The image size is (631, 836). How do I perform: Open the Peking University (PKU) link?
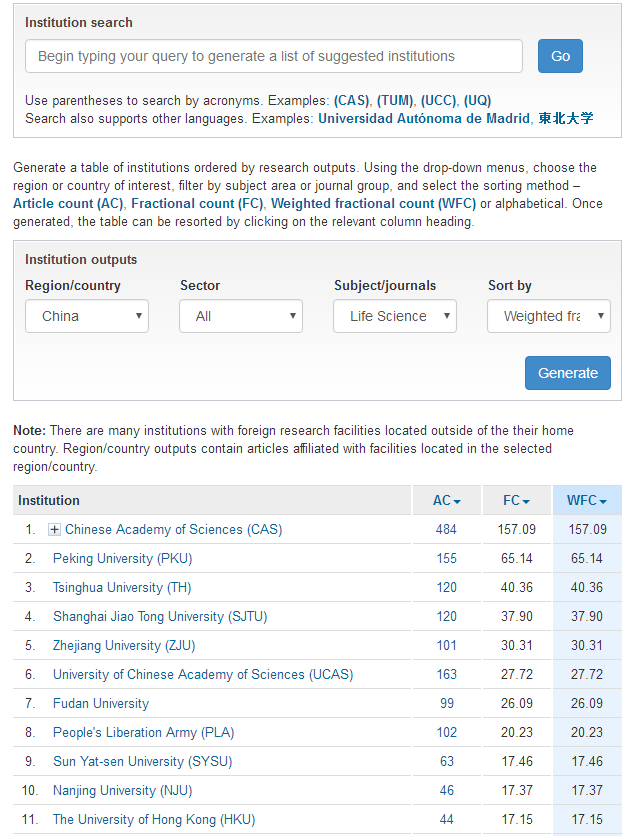tap(103, 559)
